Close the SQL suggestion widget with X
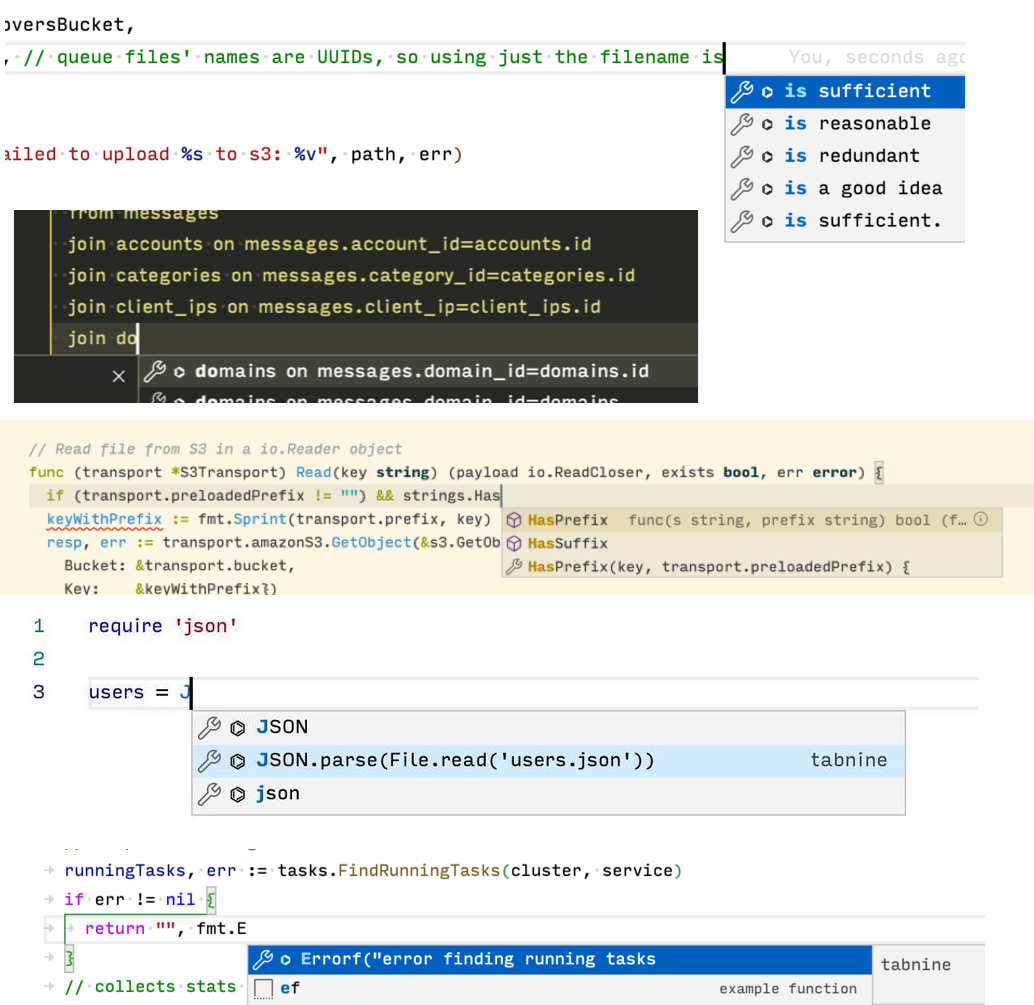 tap(119, 376)
